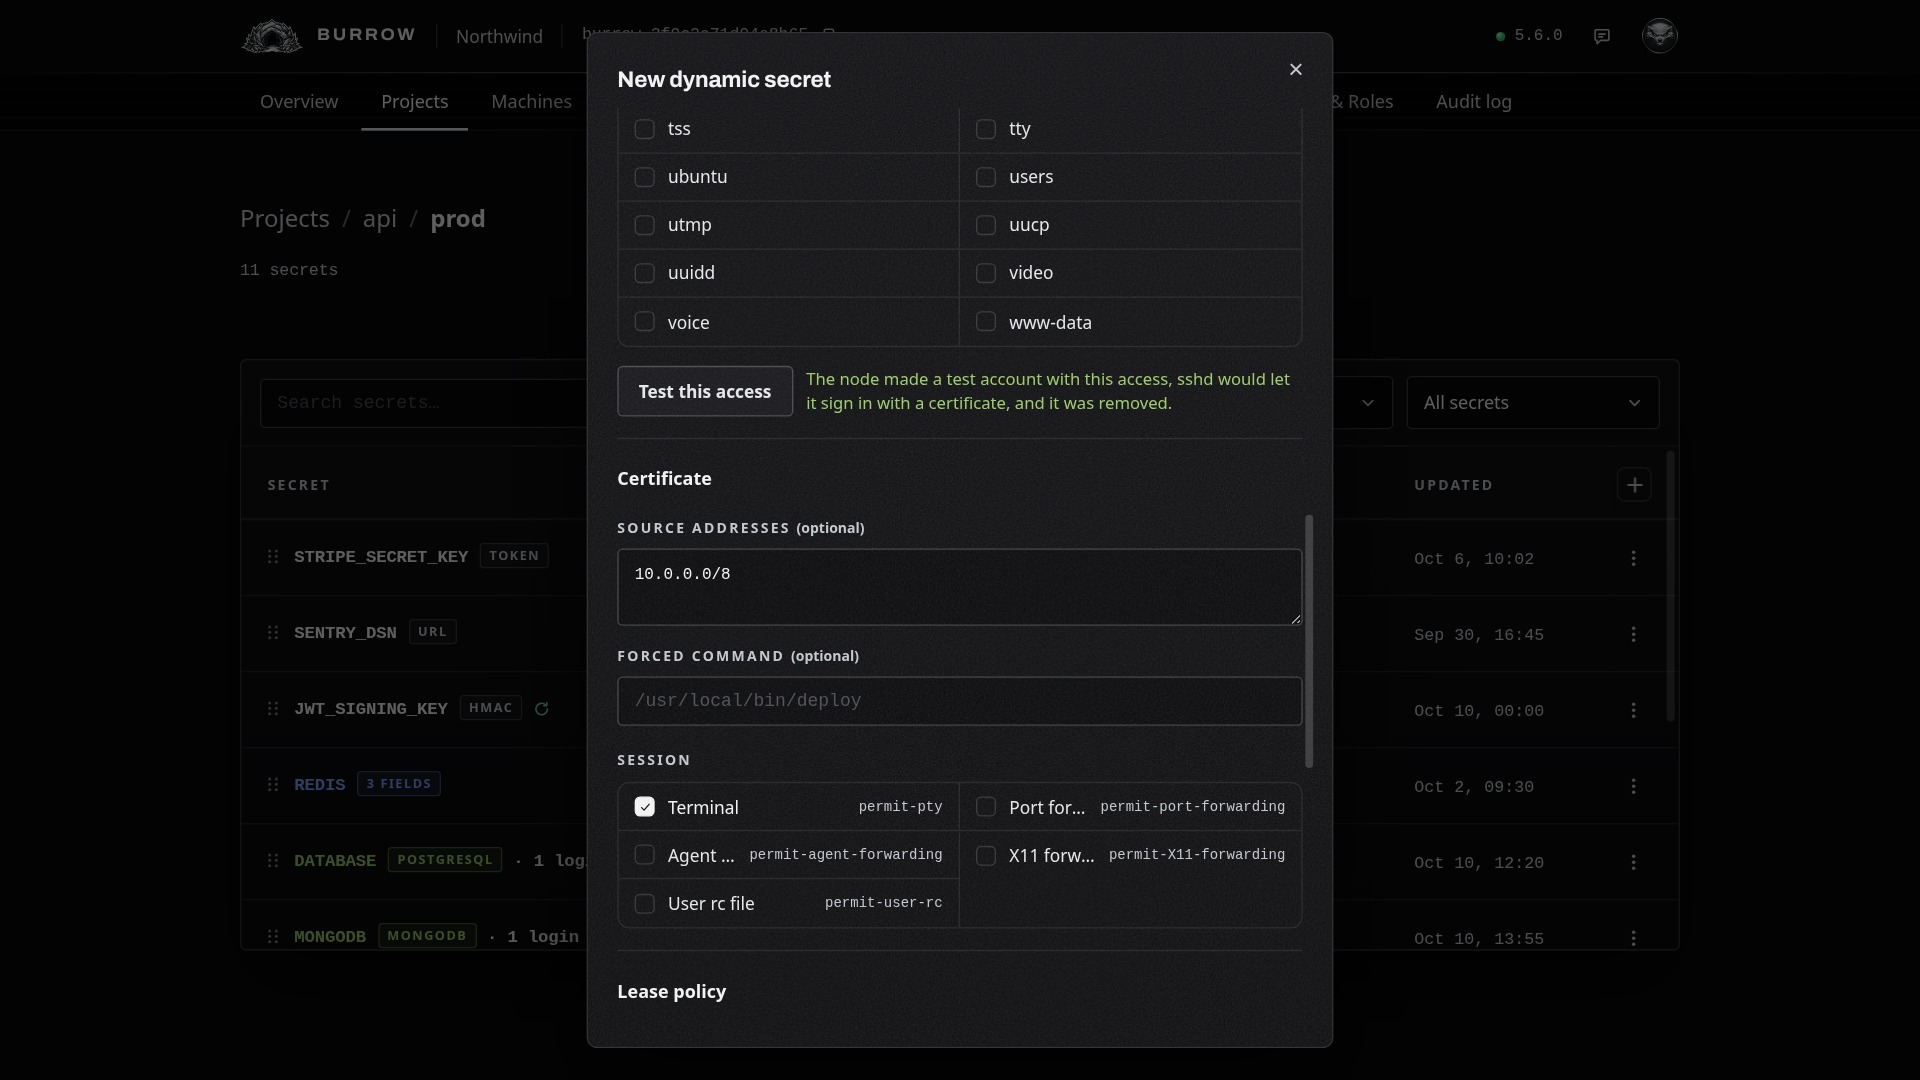The image size is (1920, 1080).
Task: Select the Projects tab
Action: pos(415,102)
